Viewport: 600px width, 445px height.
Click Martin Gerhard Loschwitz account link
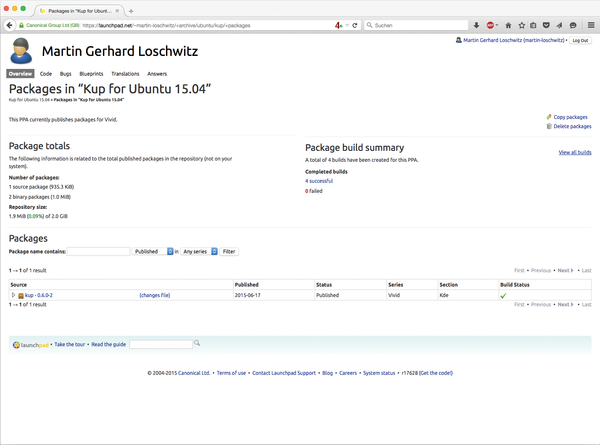[514, 40]
